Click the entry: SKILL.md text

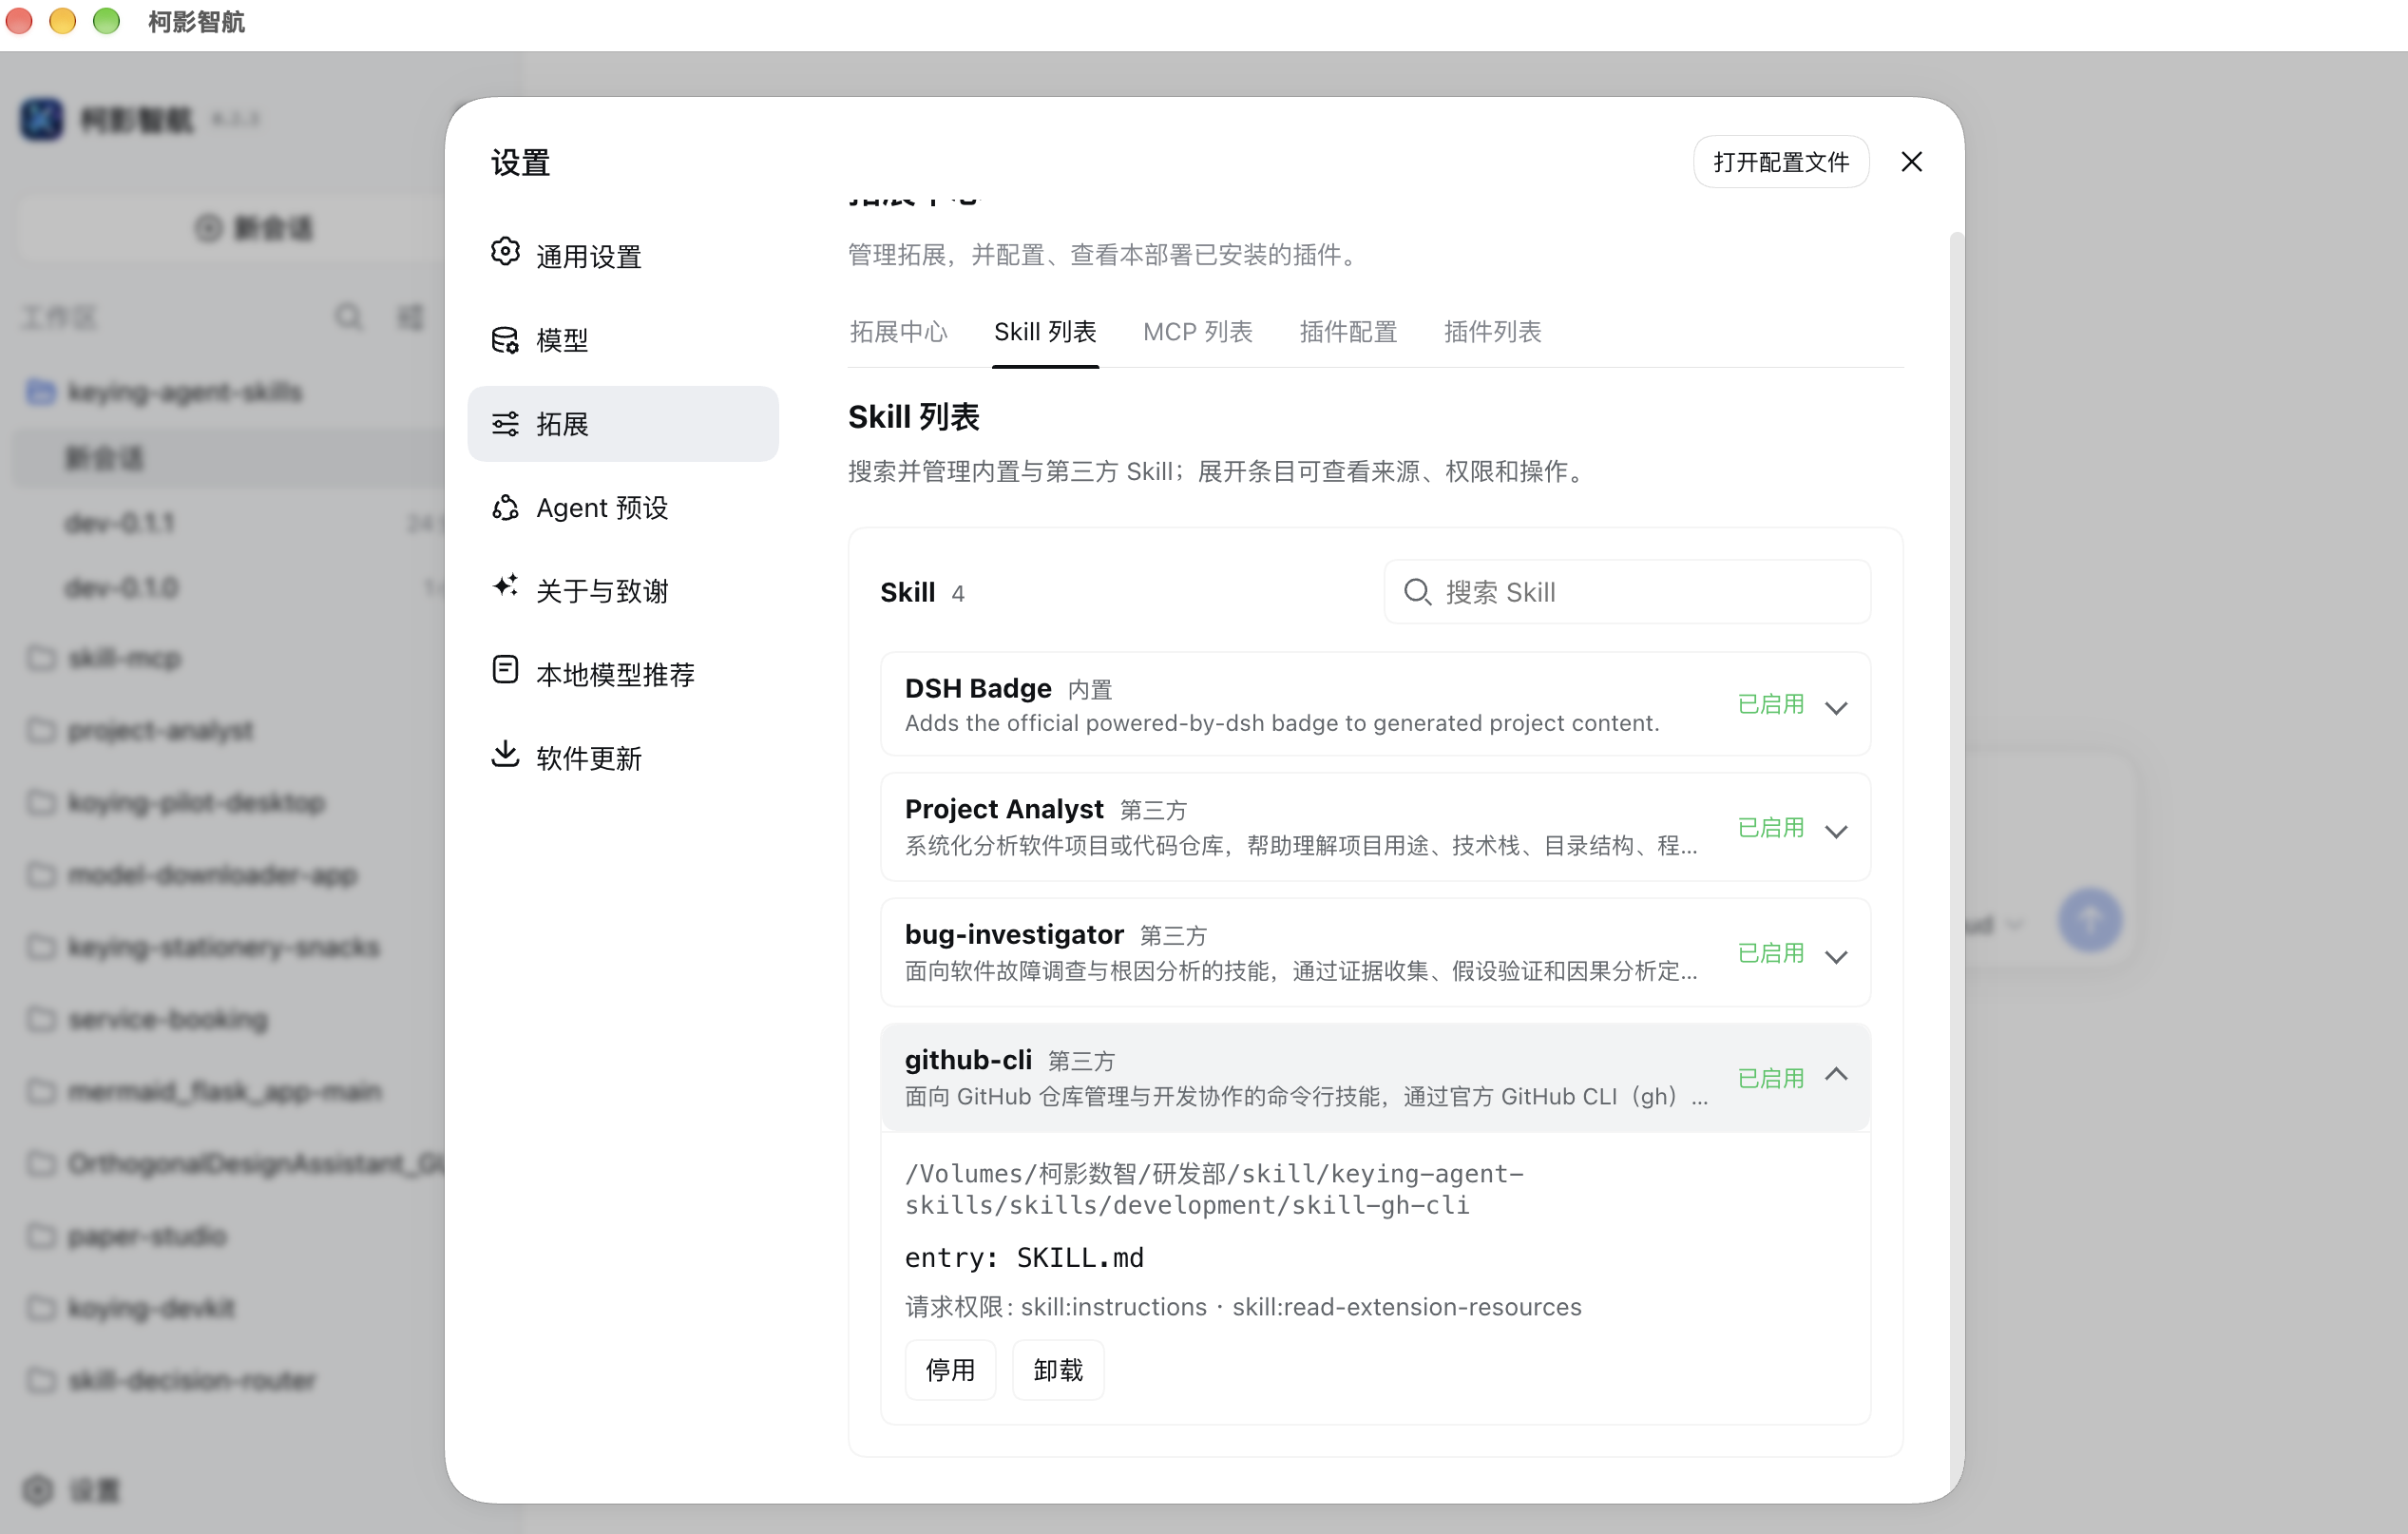pyautogui.click(x=1024, y=1257)
